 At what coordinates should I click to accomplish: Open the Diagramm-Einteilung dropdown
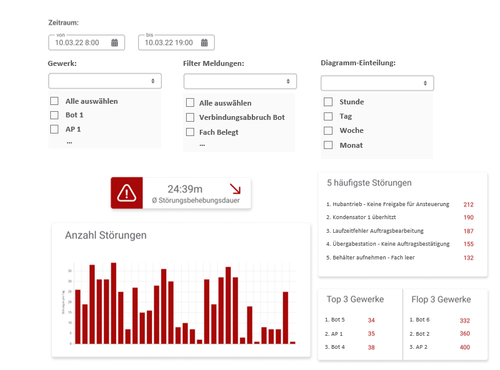pos(377,83)
